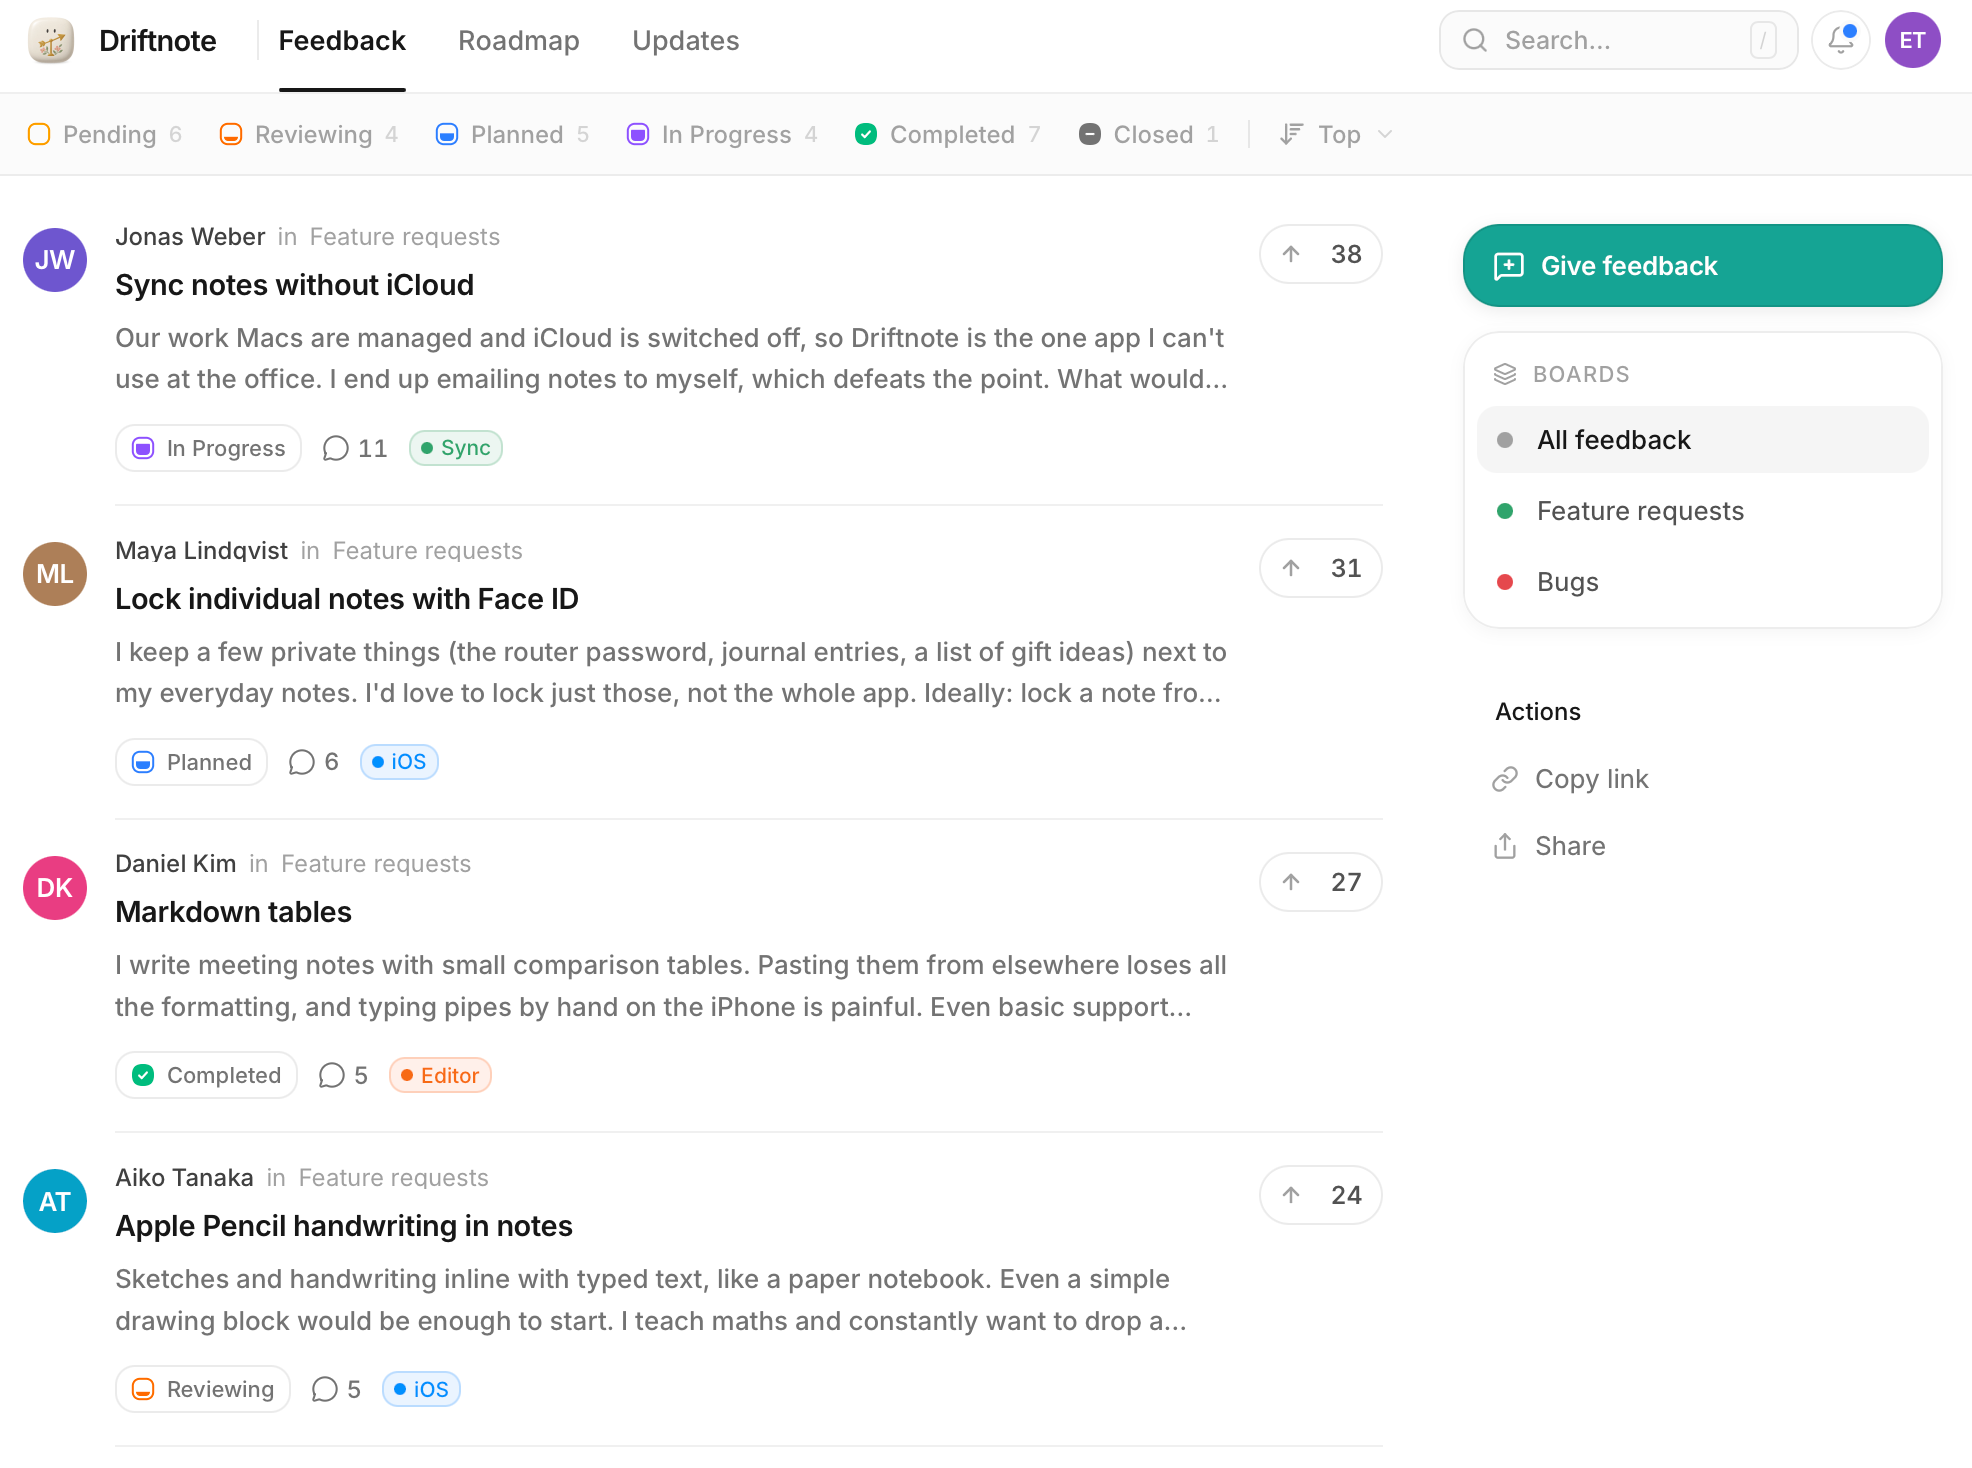Open Completed status pill on Markdown tables
This screenshot has height=1468, width=1972.
point(206,1075)
